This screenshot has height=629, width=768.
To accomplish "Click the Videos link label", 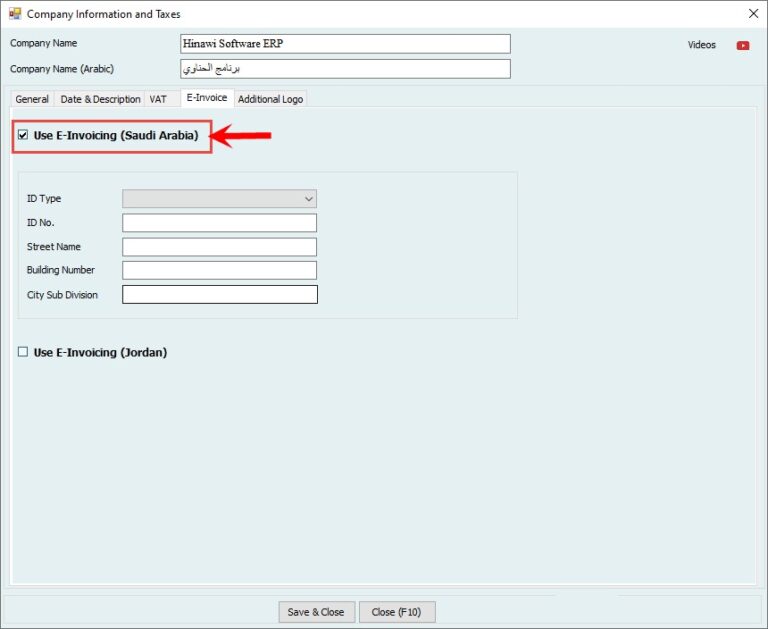I will (701, 45).
